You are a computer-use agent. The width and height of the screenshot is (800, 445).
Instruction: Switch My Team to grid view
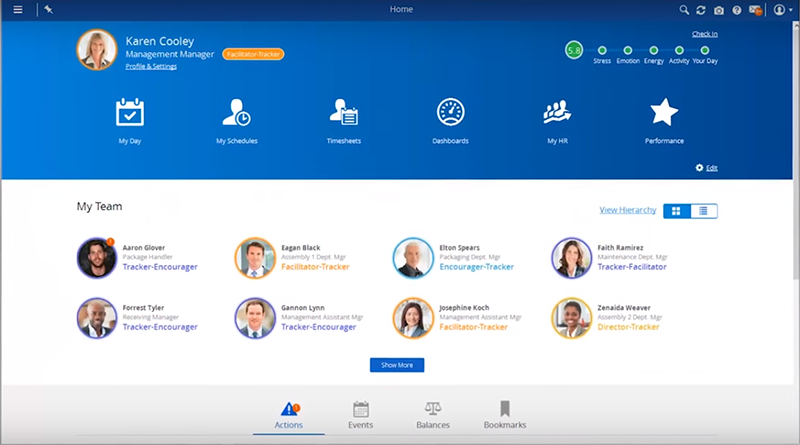(x=677, y=211)
